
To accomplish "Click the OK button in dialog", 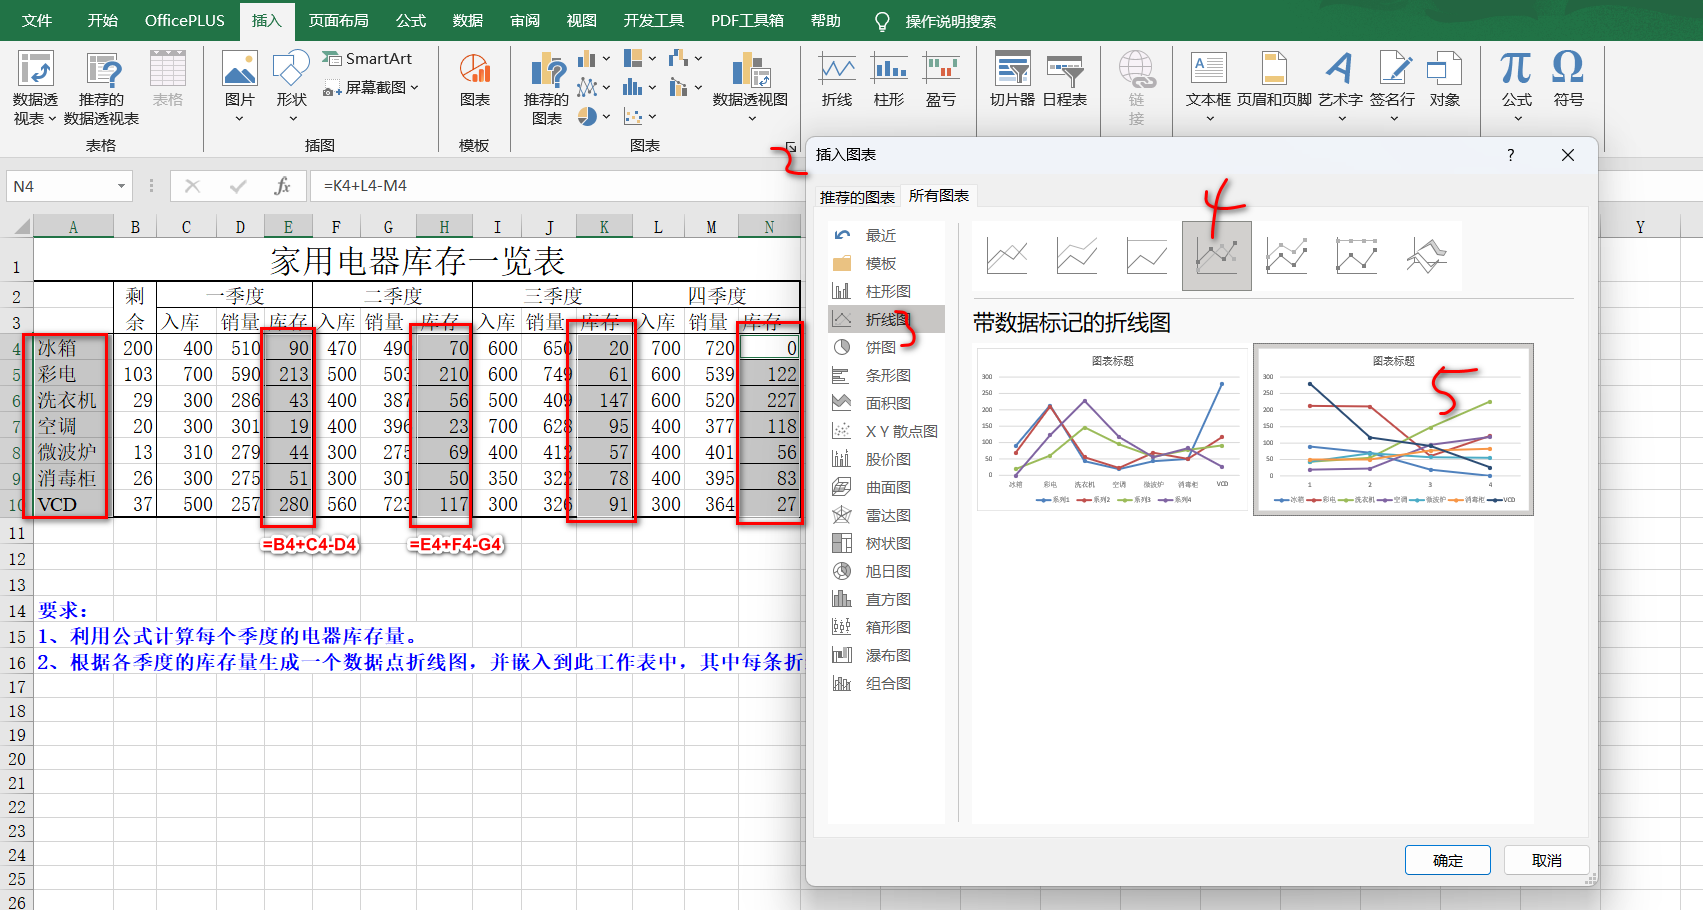I will click(x=1447, y=860).
